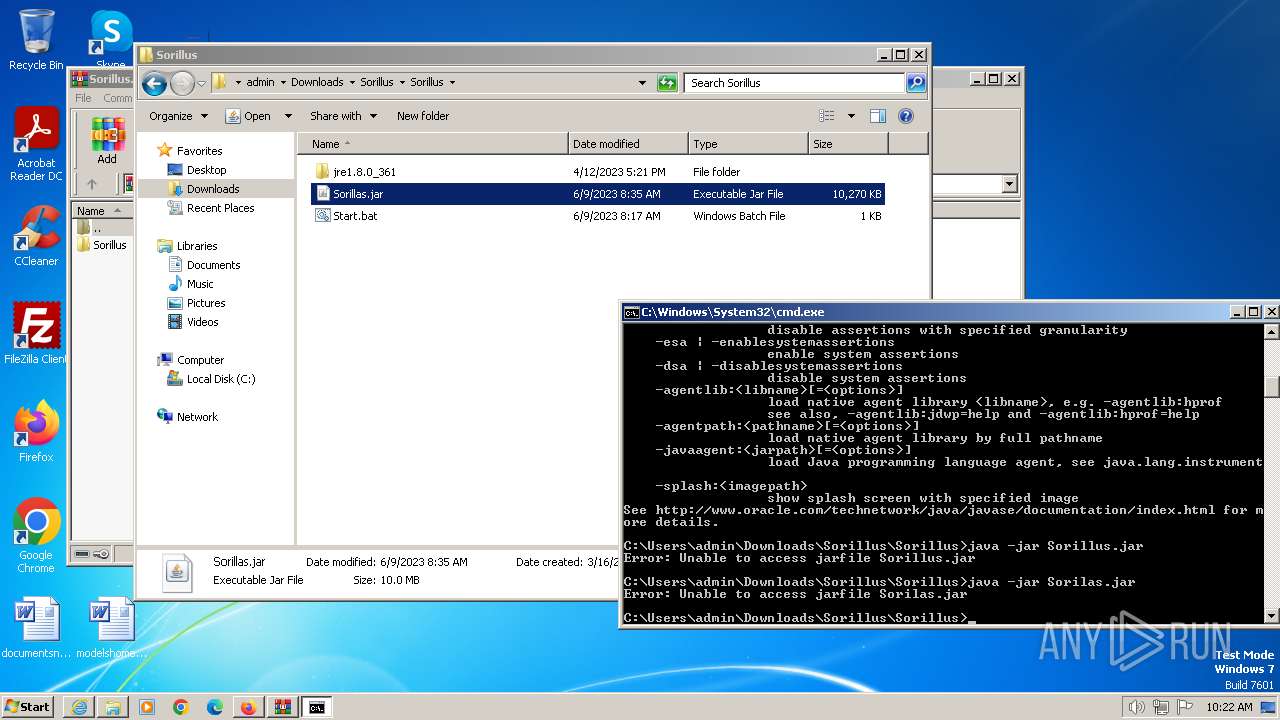1280x720 pixels.
Task: Click the address bar refresh icon
Action: (667, 83)
